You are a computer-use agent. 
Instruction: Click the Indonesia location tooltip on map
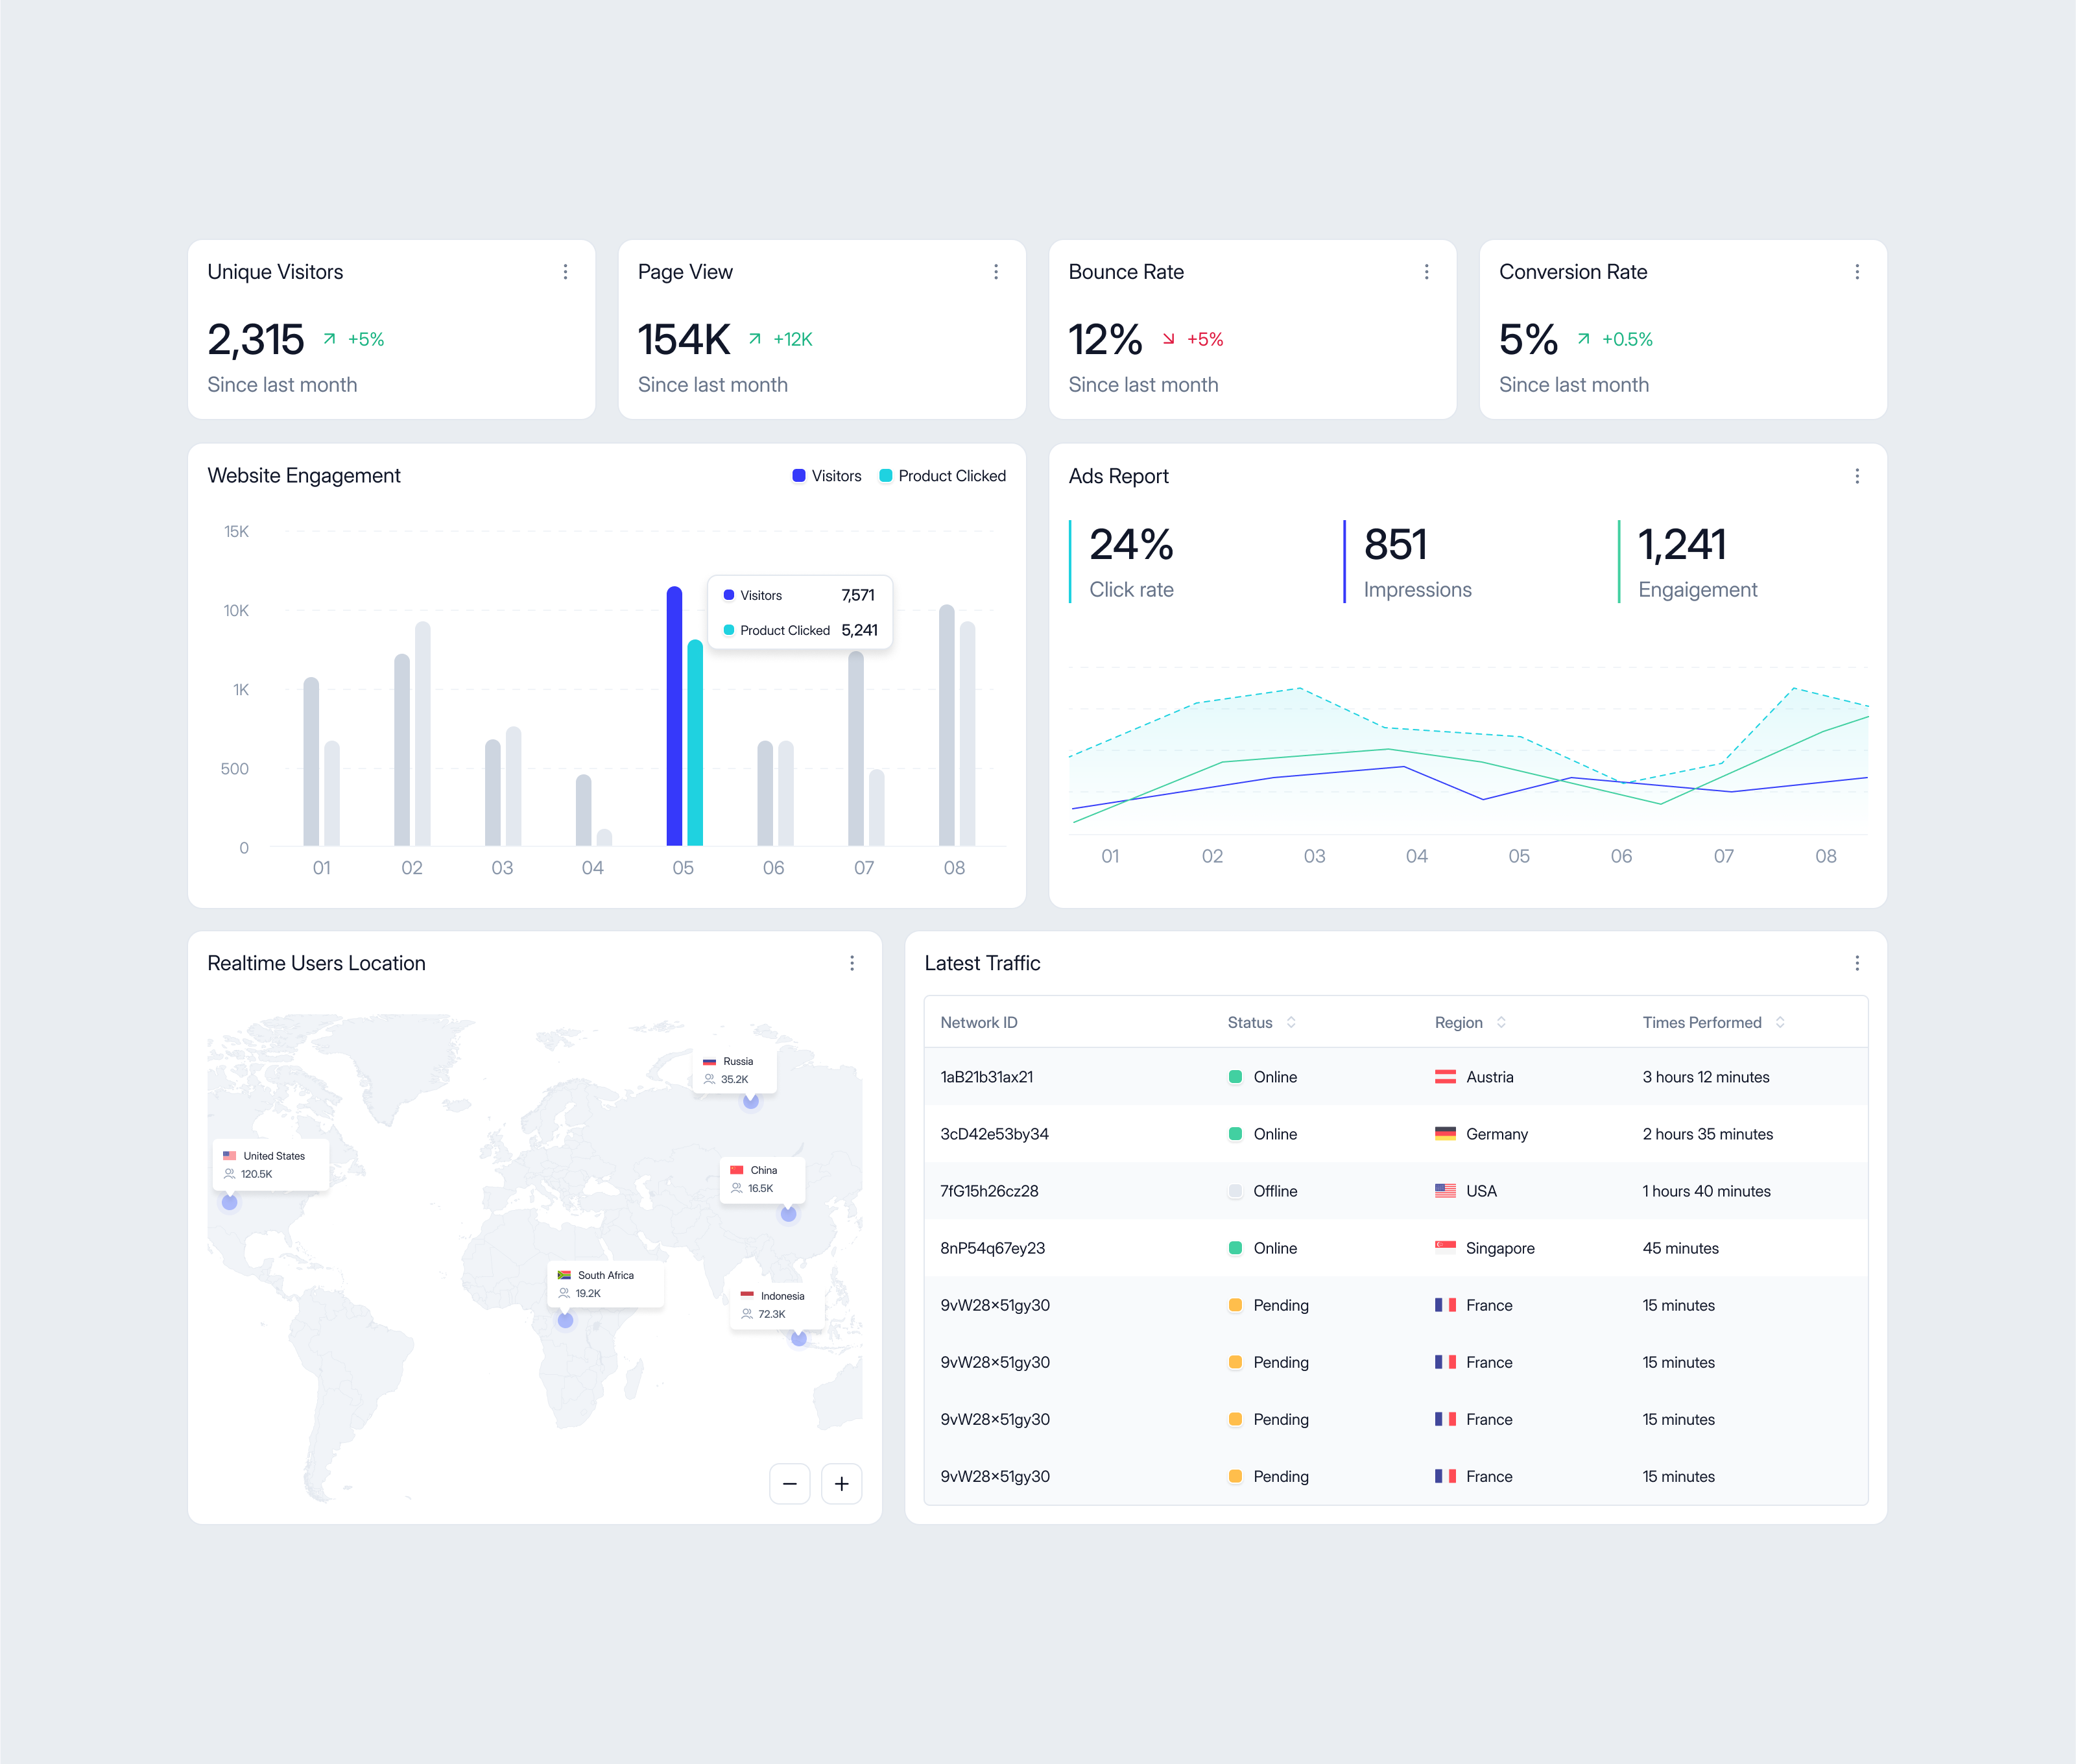pos(777,1305)
